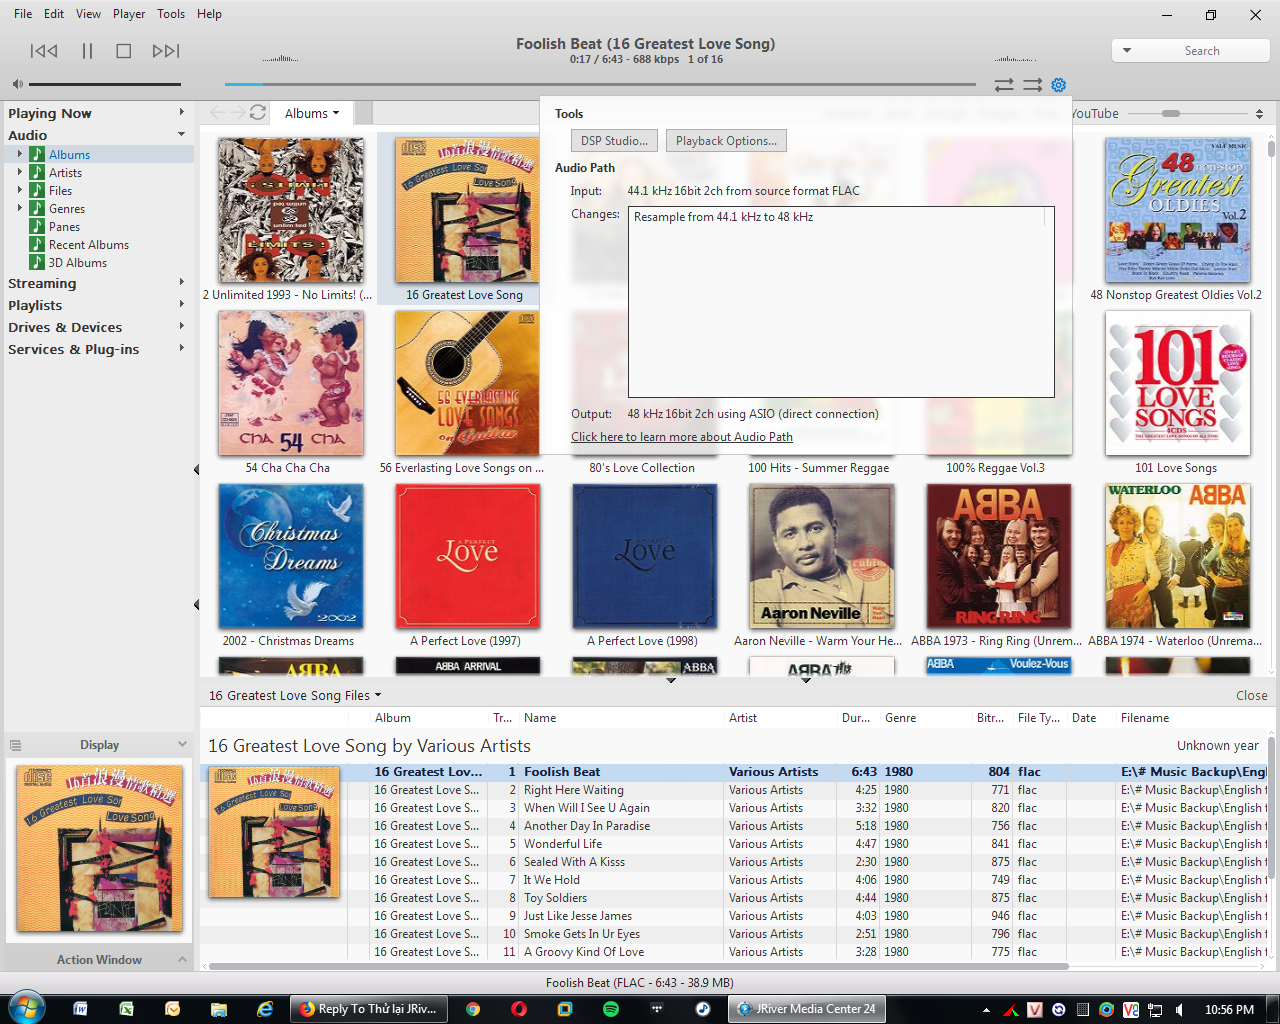This screenshot has width=1280, height=1024.
Task: Expand the Playlists section
Action: click(x=181, y=304)
